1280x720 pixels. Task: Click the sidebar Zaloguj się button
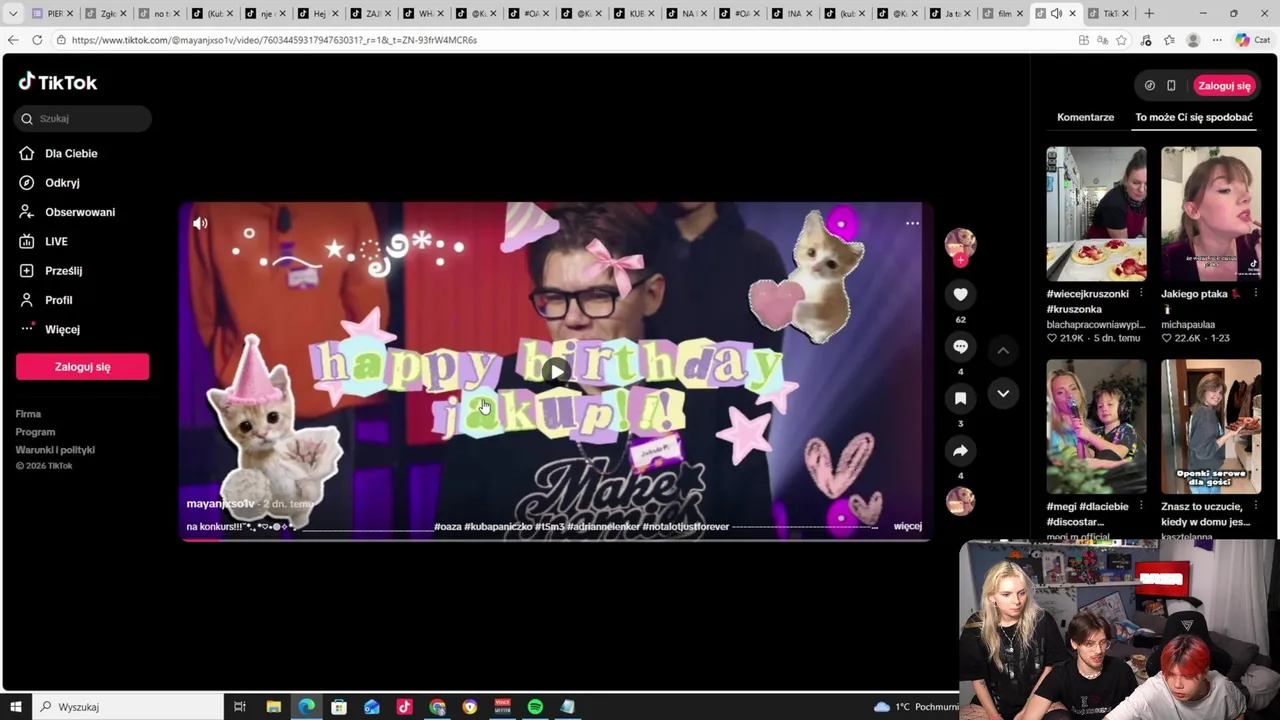point(82,367)
